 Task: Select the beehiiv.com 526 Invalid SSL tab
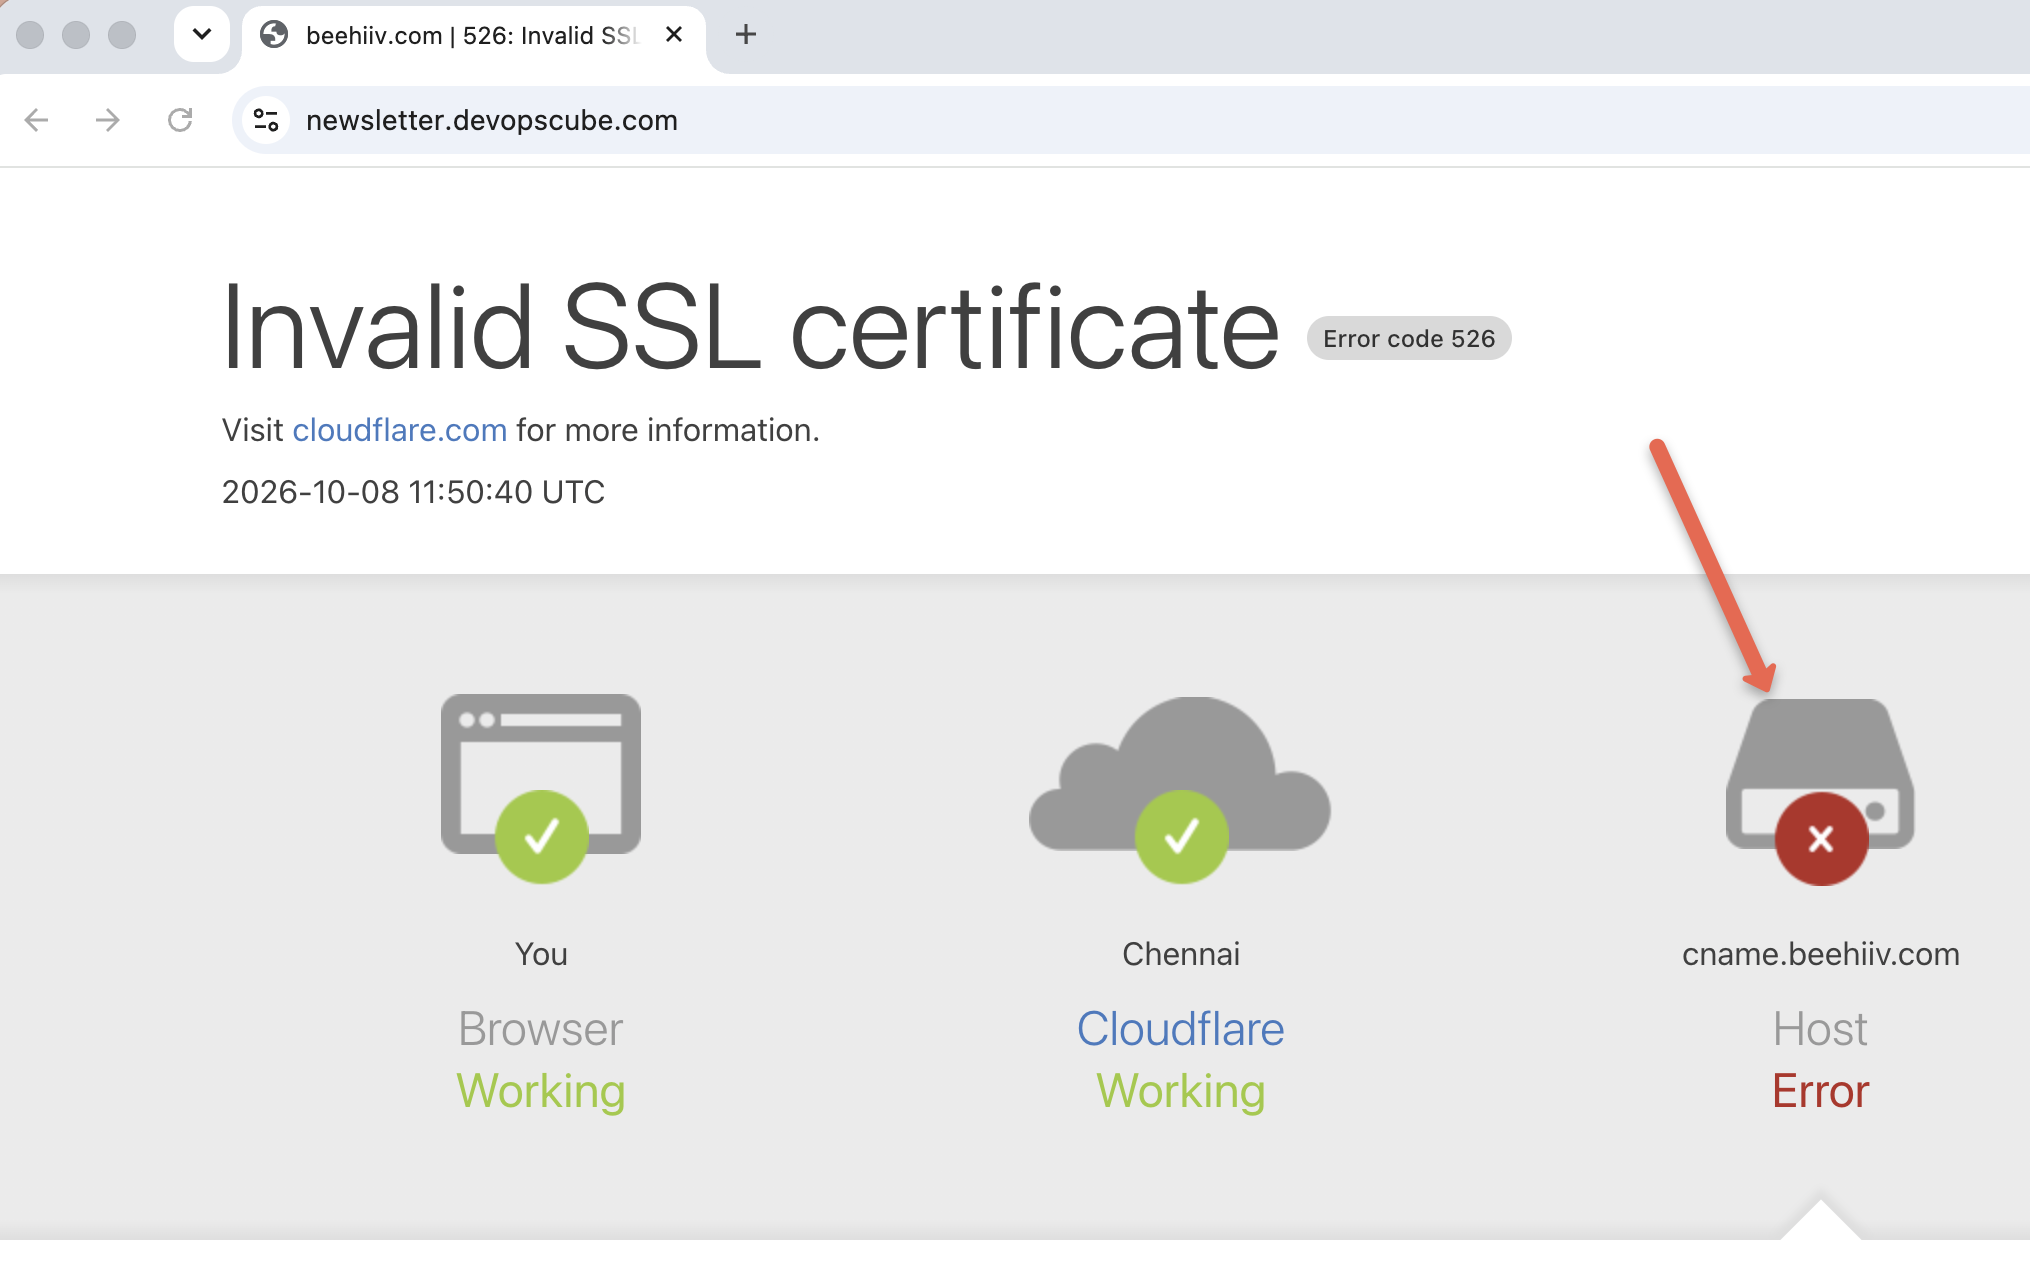(474, 36)
